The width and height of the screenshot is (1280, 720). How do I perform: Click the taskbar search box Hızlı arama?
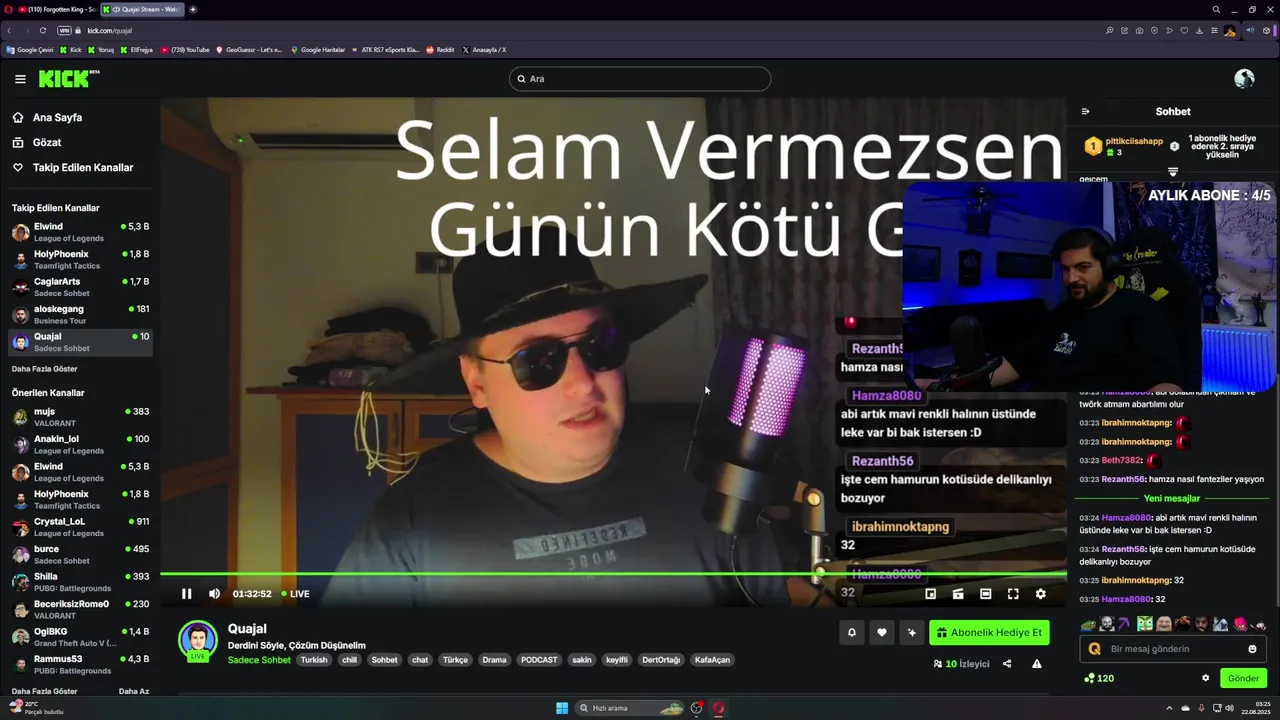[x=630, y=708]
